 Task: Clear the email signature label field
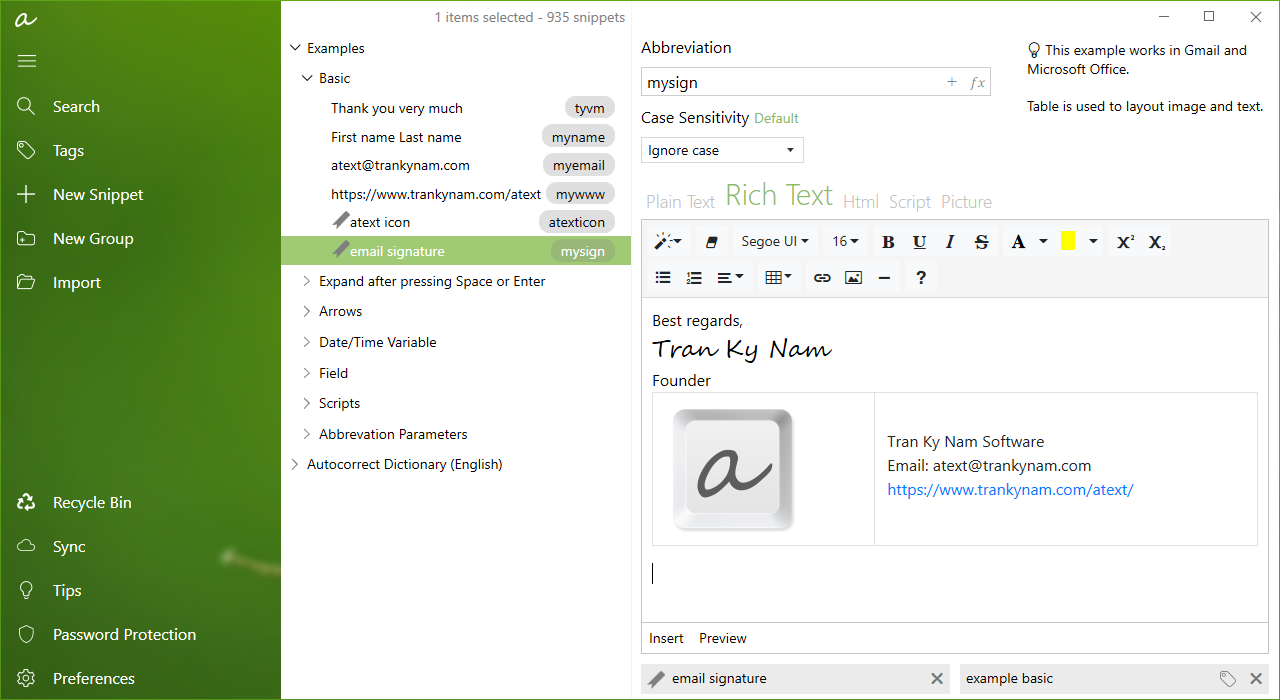pyautogui.click(x=937, y=679)
